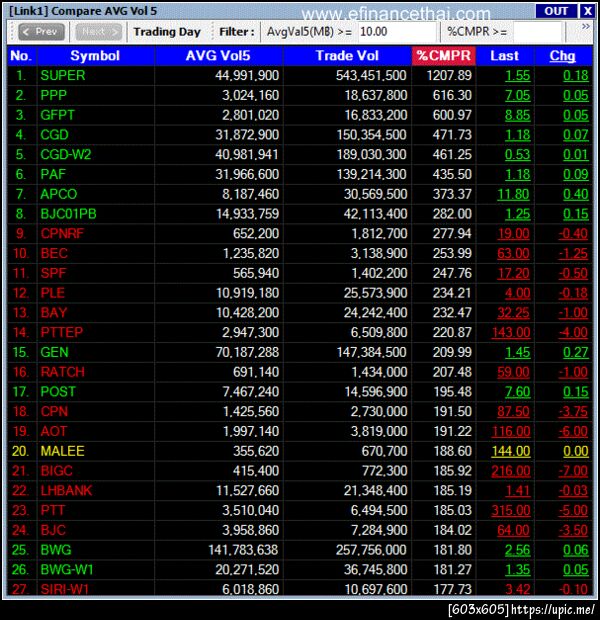Open RATCH last price 59.00

pos(513,372)
